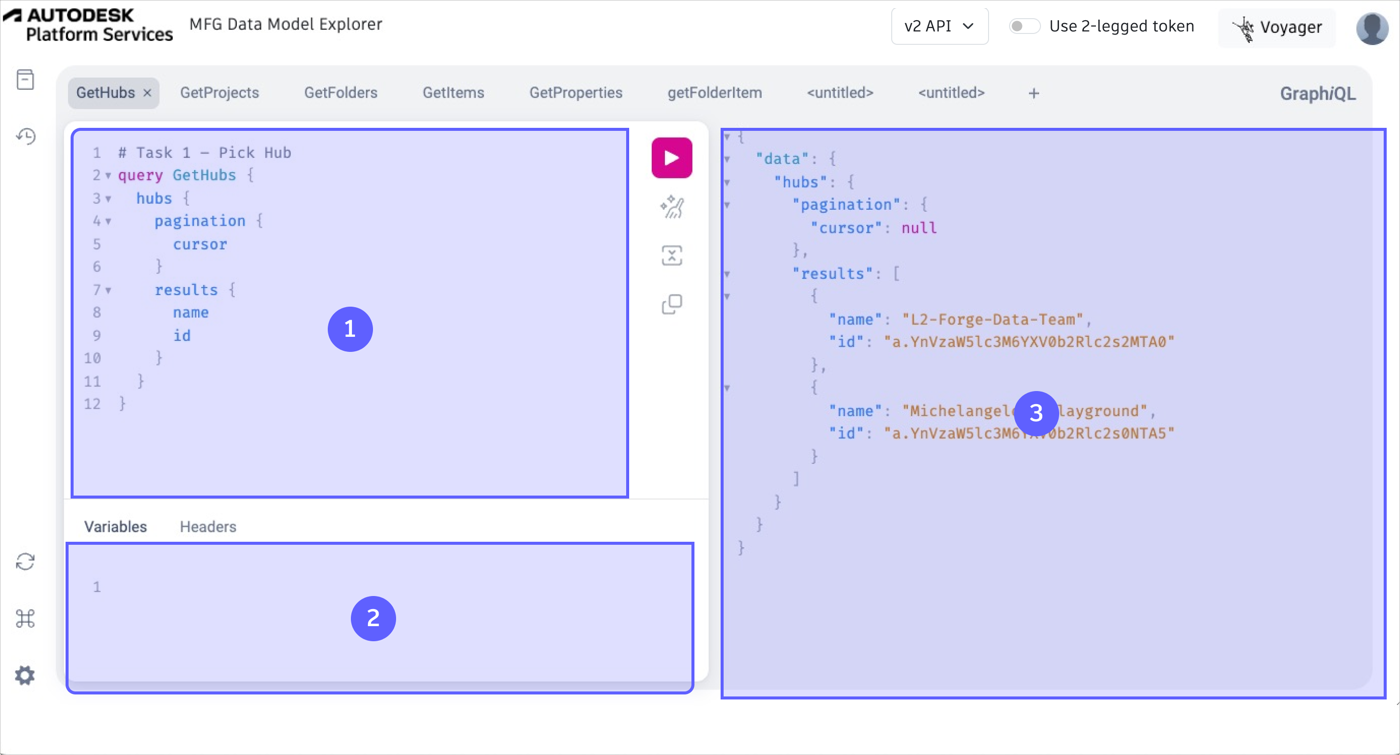The height and width of the screenshot is (755, 1400).
Task: Switch to the getFolderItem tab
Action: coord(715,93)
